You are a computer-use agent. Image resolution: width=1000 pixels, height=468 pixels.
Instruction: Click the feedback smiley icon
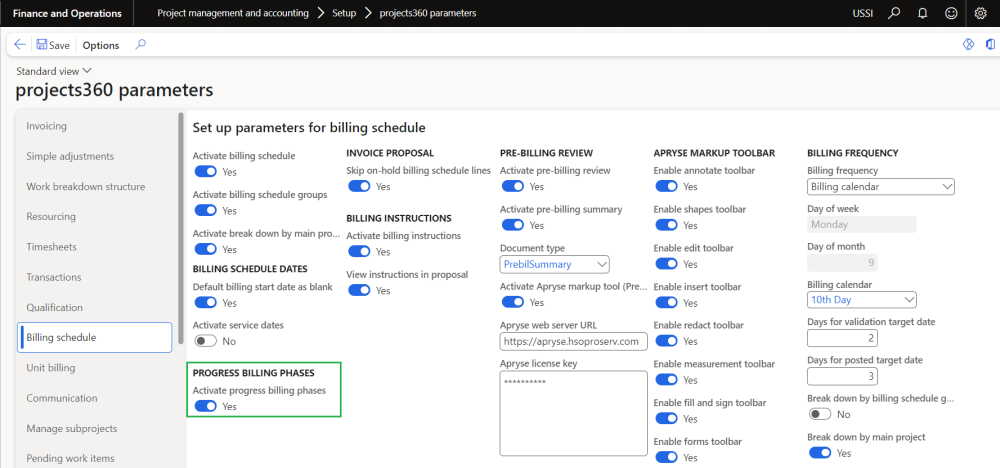pyautogui.click(x=949, y=14)
